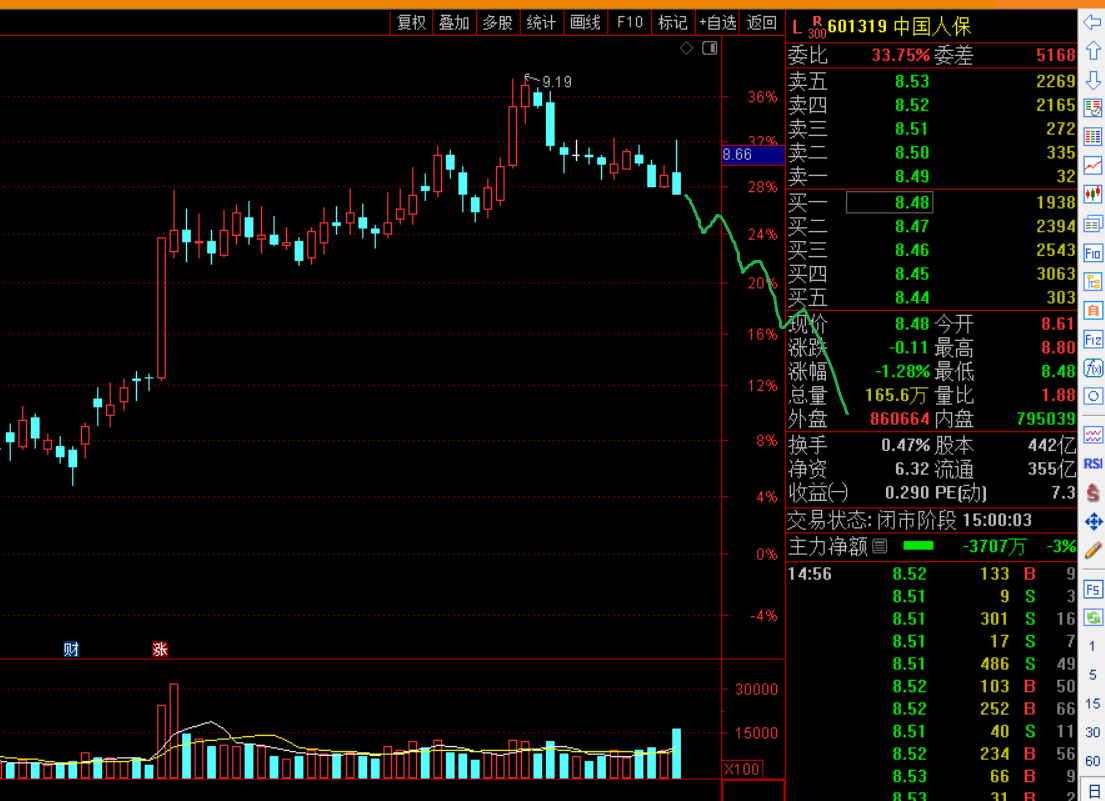Click the 买五 price 8.44
The width and height of the screenshot is (1105, 801).
click(x=912, y=298)
